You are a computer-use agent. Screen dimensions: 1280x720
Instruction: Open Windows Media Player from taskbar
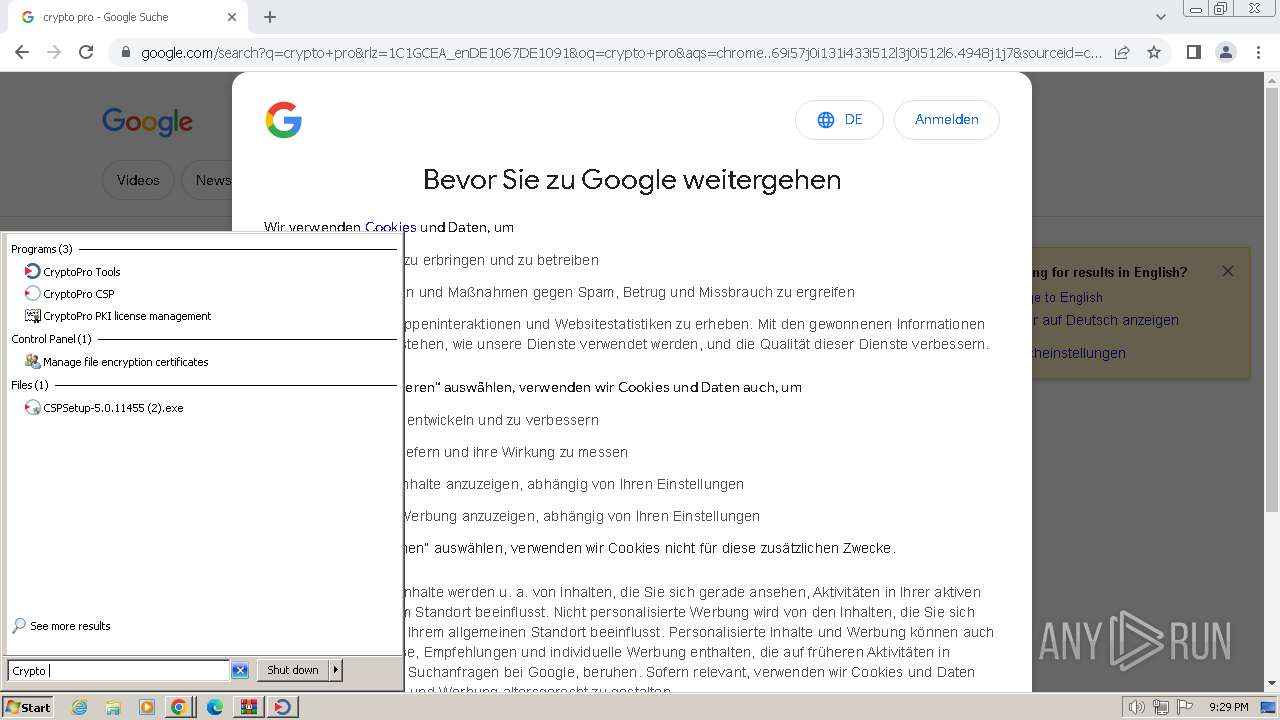(147, 707)
